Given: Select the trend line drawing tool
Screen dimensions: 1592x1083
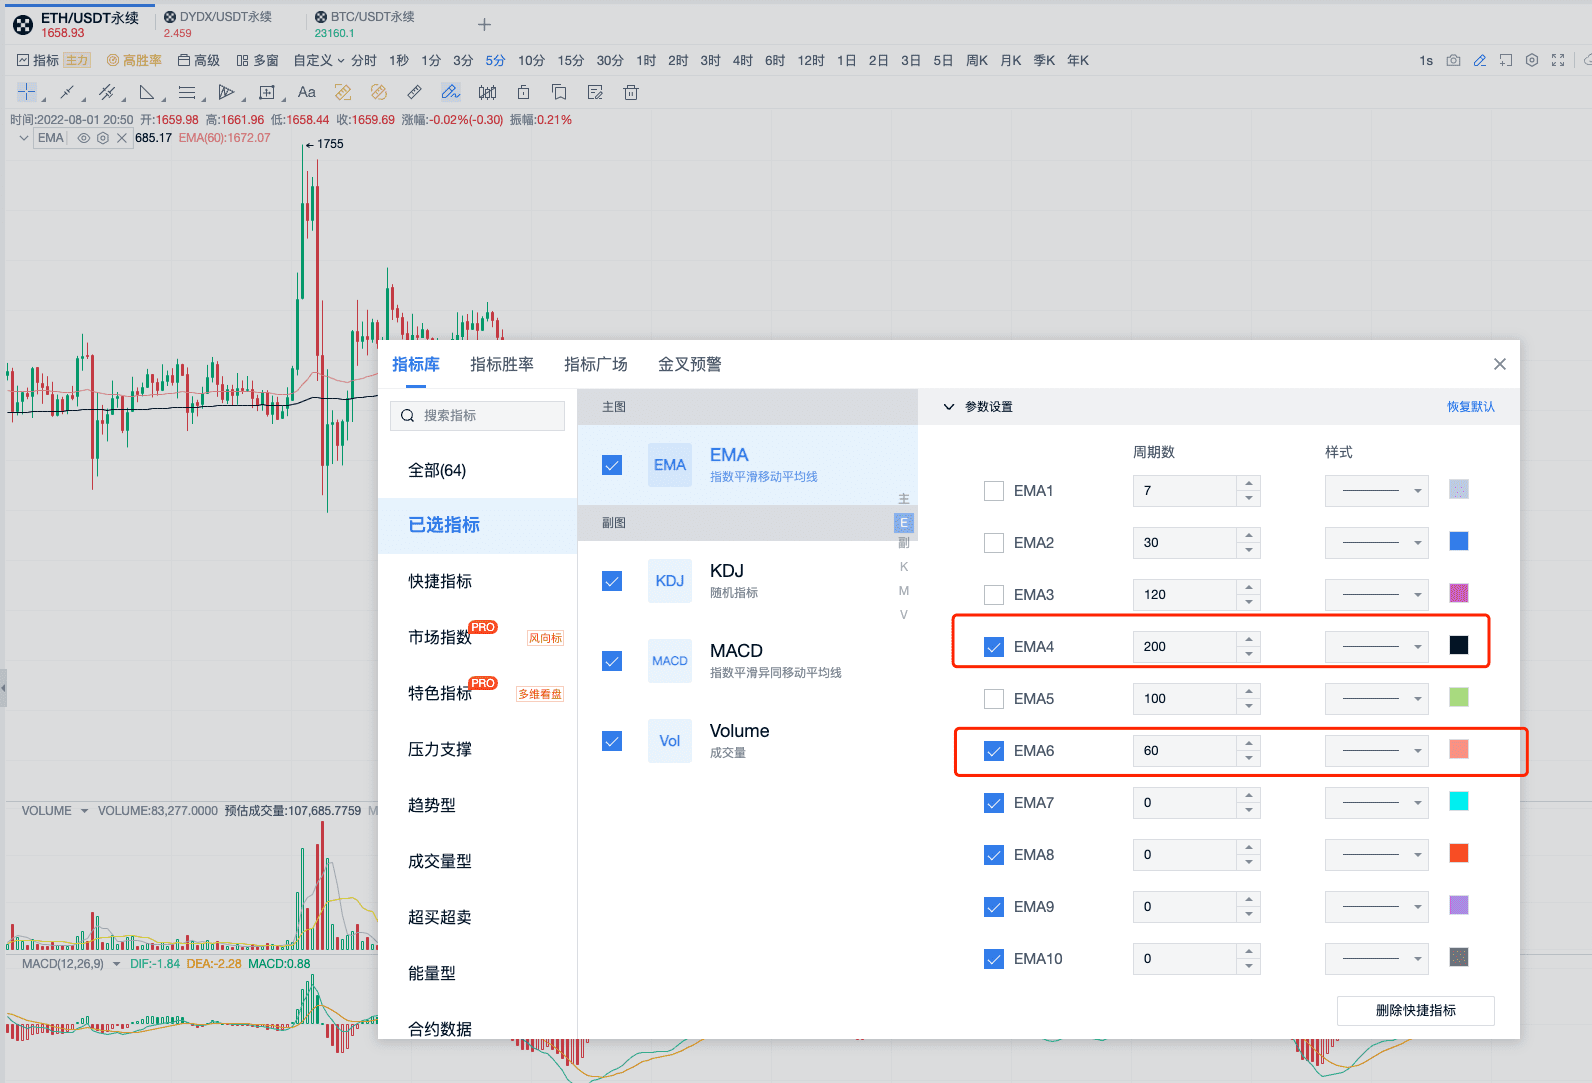Looking at the screenshot, I should click(67, 93).
